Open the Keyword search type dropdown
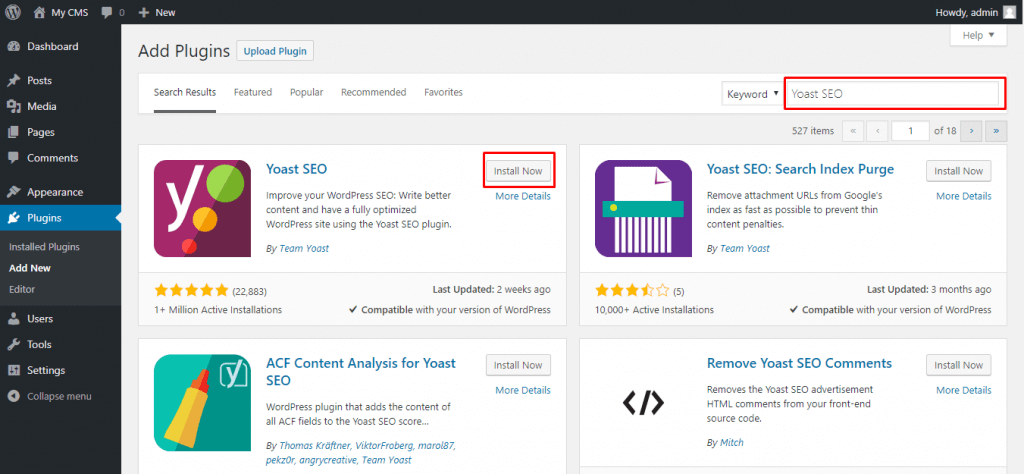 [x=752, y=94]
